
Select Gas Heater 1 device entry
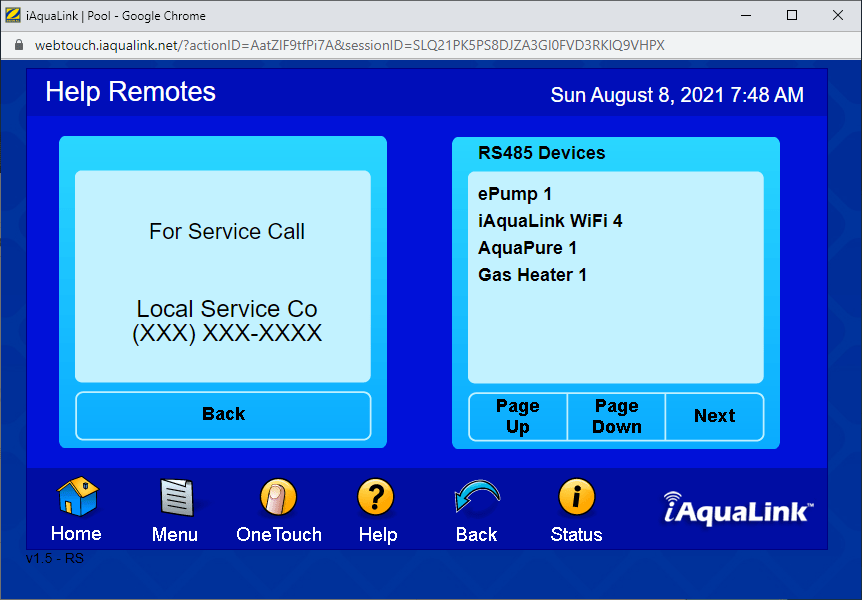[532, 275]
